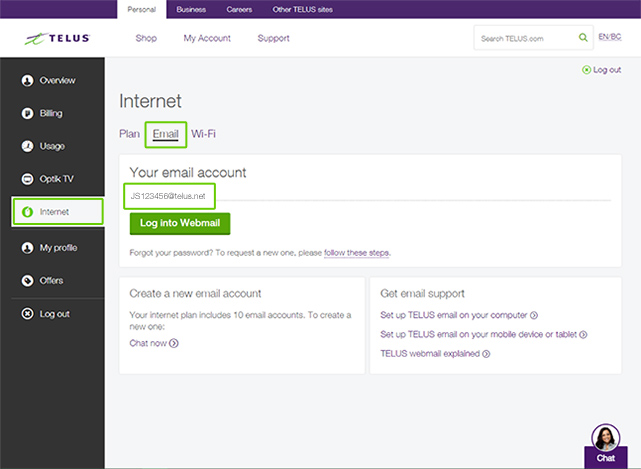Go to Optik TV in the sidebar
This screenshot has width=641, height=469.
tap(56, 179)
